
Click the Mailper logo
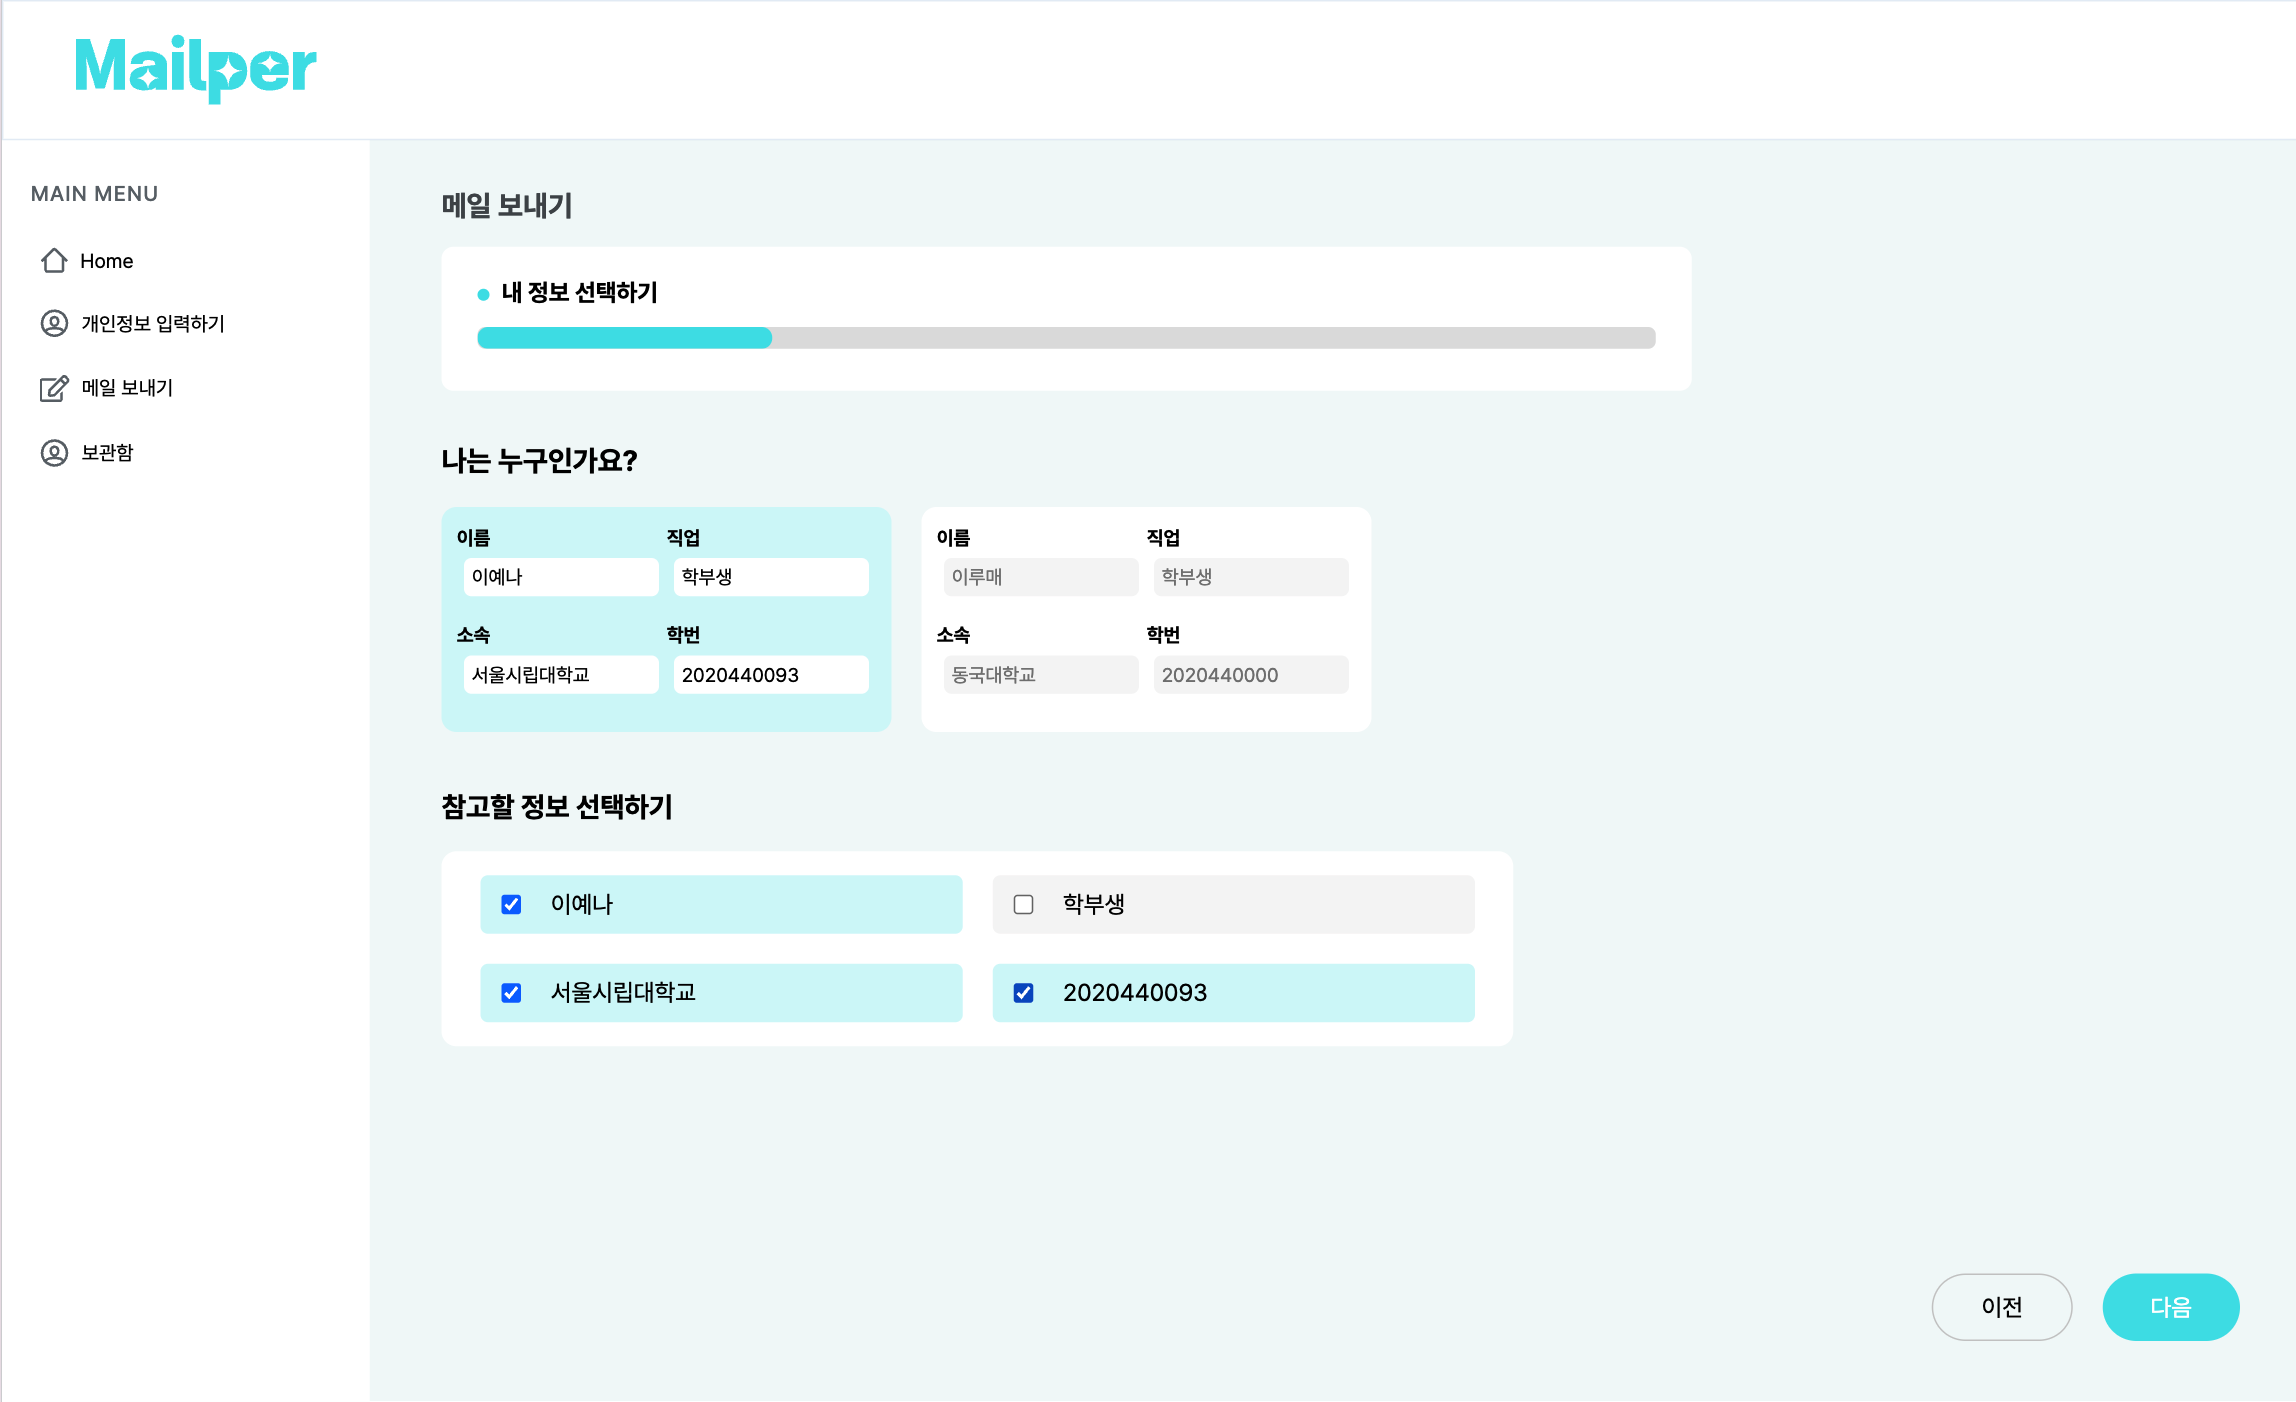[x=196, y=68]
